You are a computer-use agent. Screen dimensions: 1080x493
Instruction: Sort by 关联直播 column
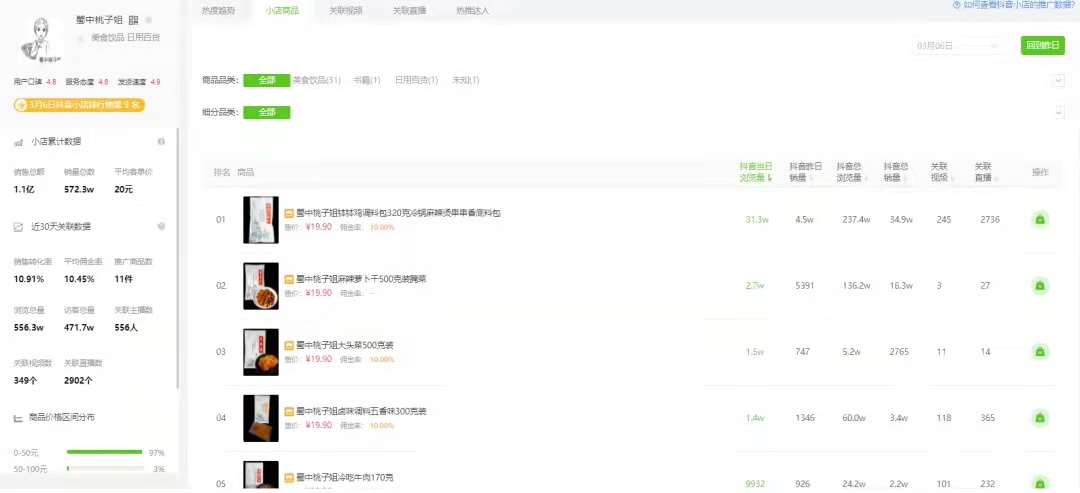pos(986,172)
